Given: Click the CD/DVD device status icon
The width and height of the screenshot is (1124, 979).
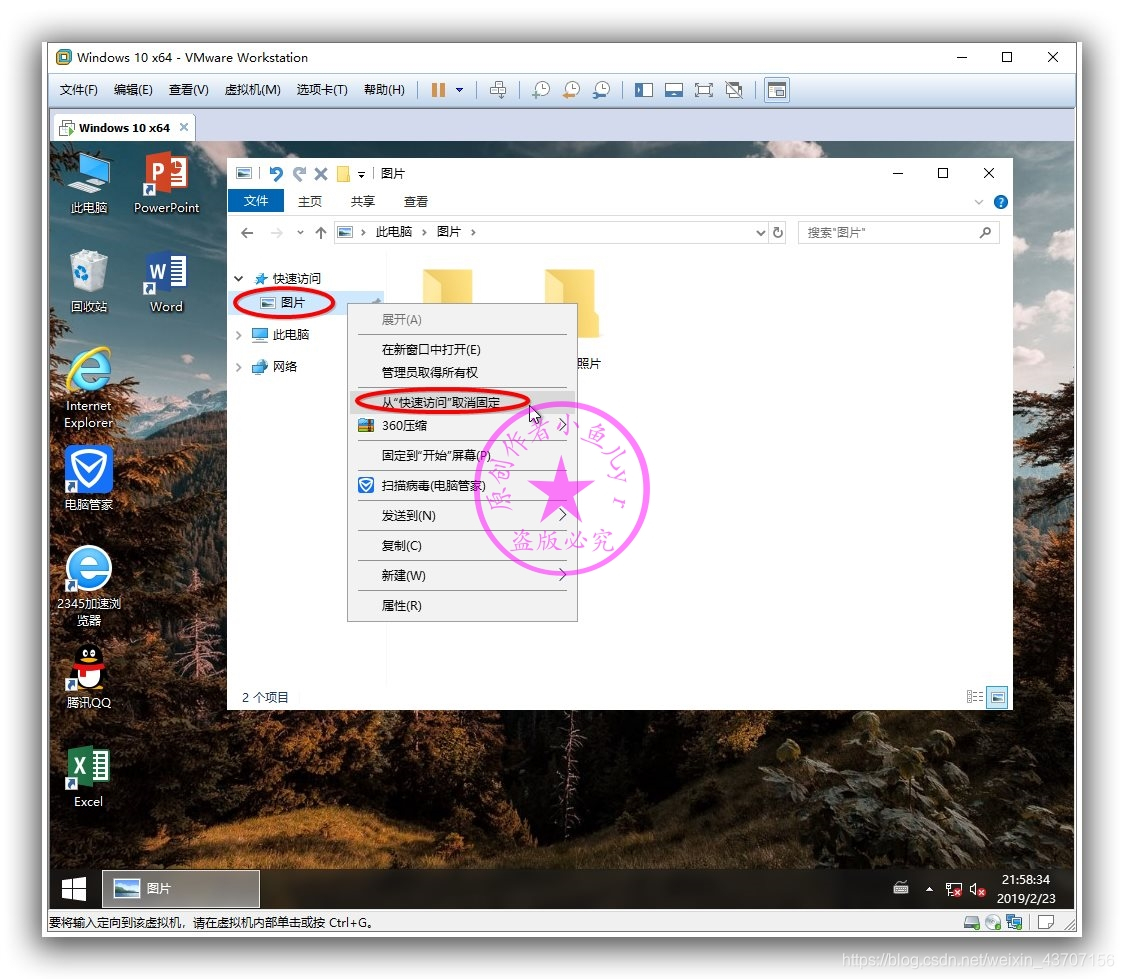Looking at the screenshot, I should [x=991, y=922].
